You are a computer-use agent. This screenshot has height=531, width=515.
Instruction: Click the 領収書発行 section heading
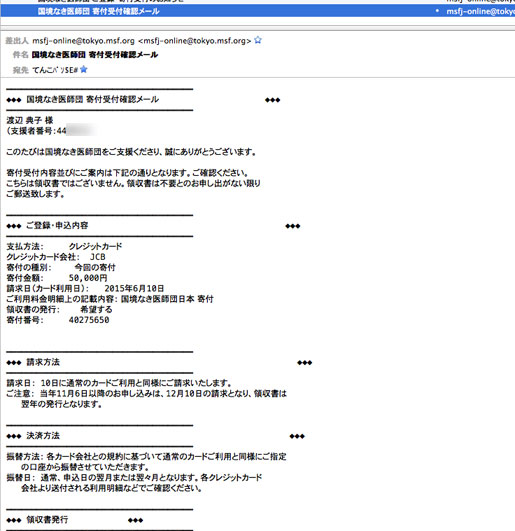[47, 520]
